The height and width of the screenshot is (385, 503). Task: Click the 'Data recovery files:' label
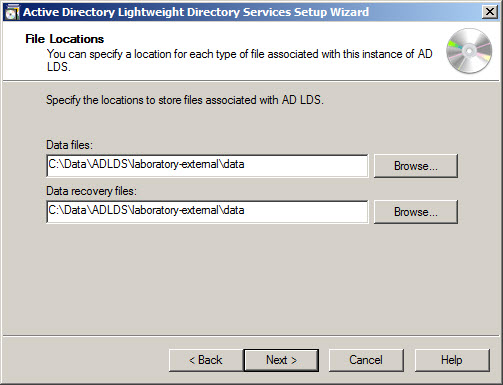click(x=91, y=191)
